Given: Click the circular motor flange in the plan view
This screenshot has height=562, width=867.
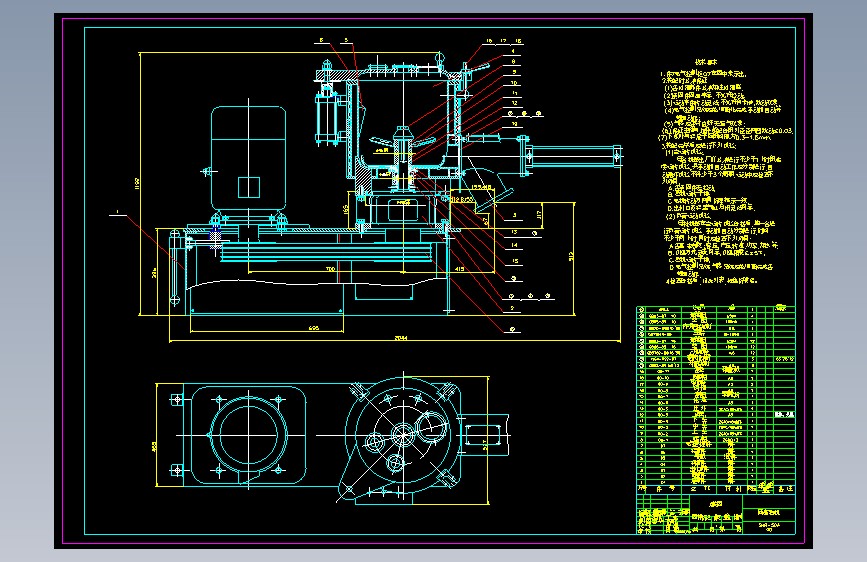Looking at the screenshot, I should coord(248,435).
